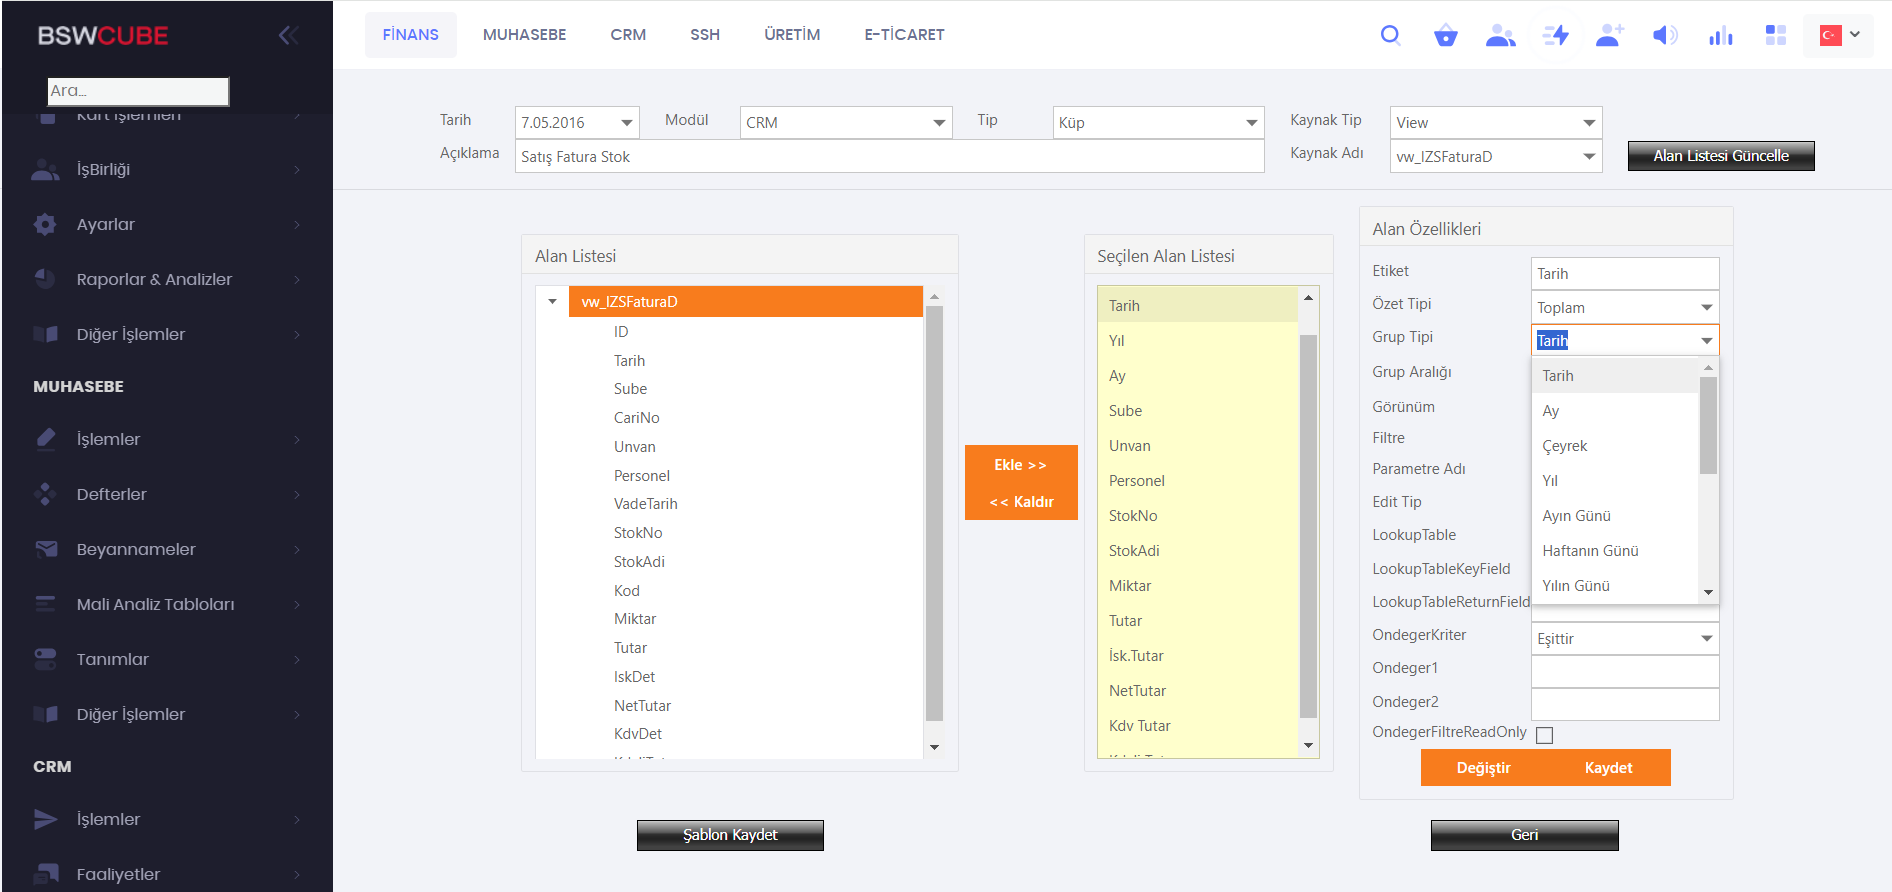Open the bar chart statistics icon
The height and width of the screenshot is (892, 1892).
coord(1720,36)
